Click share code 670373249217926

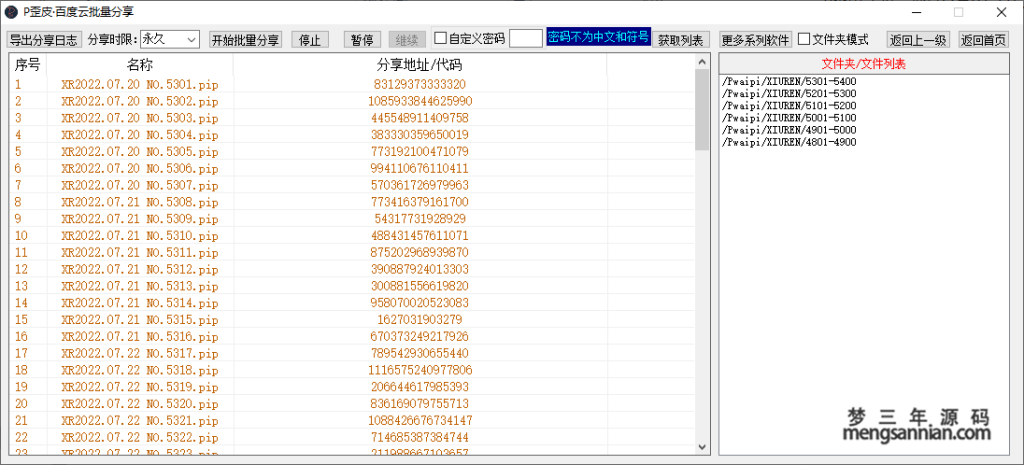420,336
